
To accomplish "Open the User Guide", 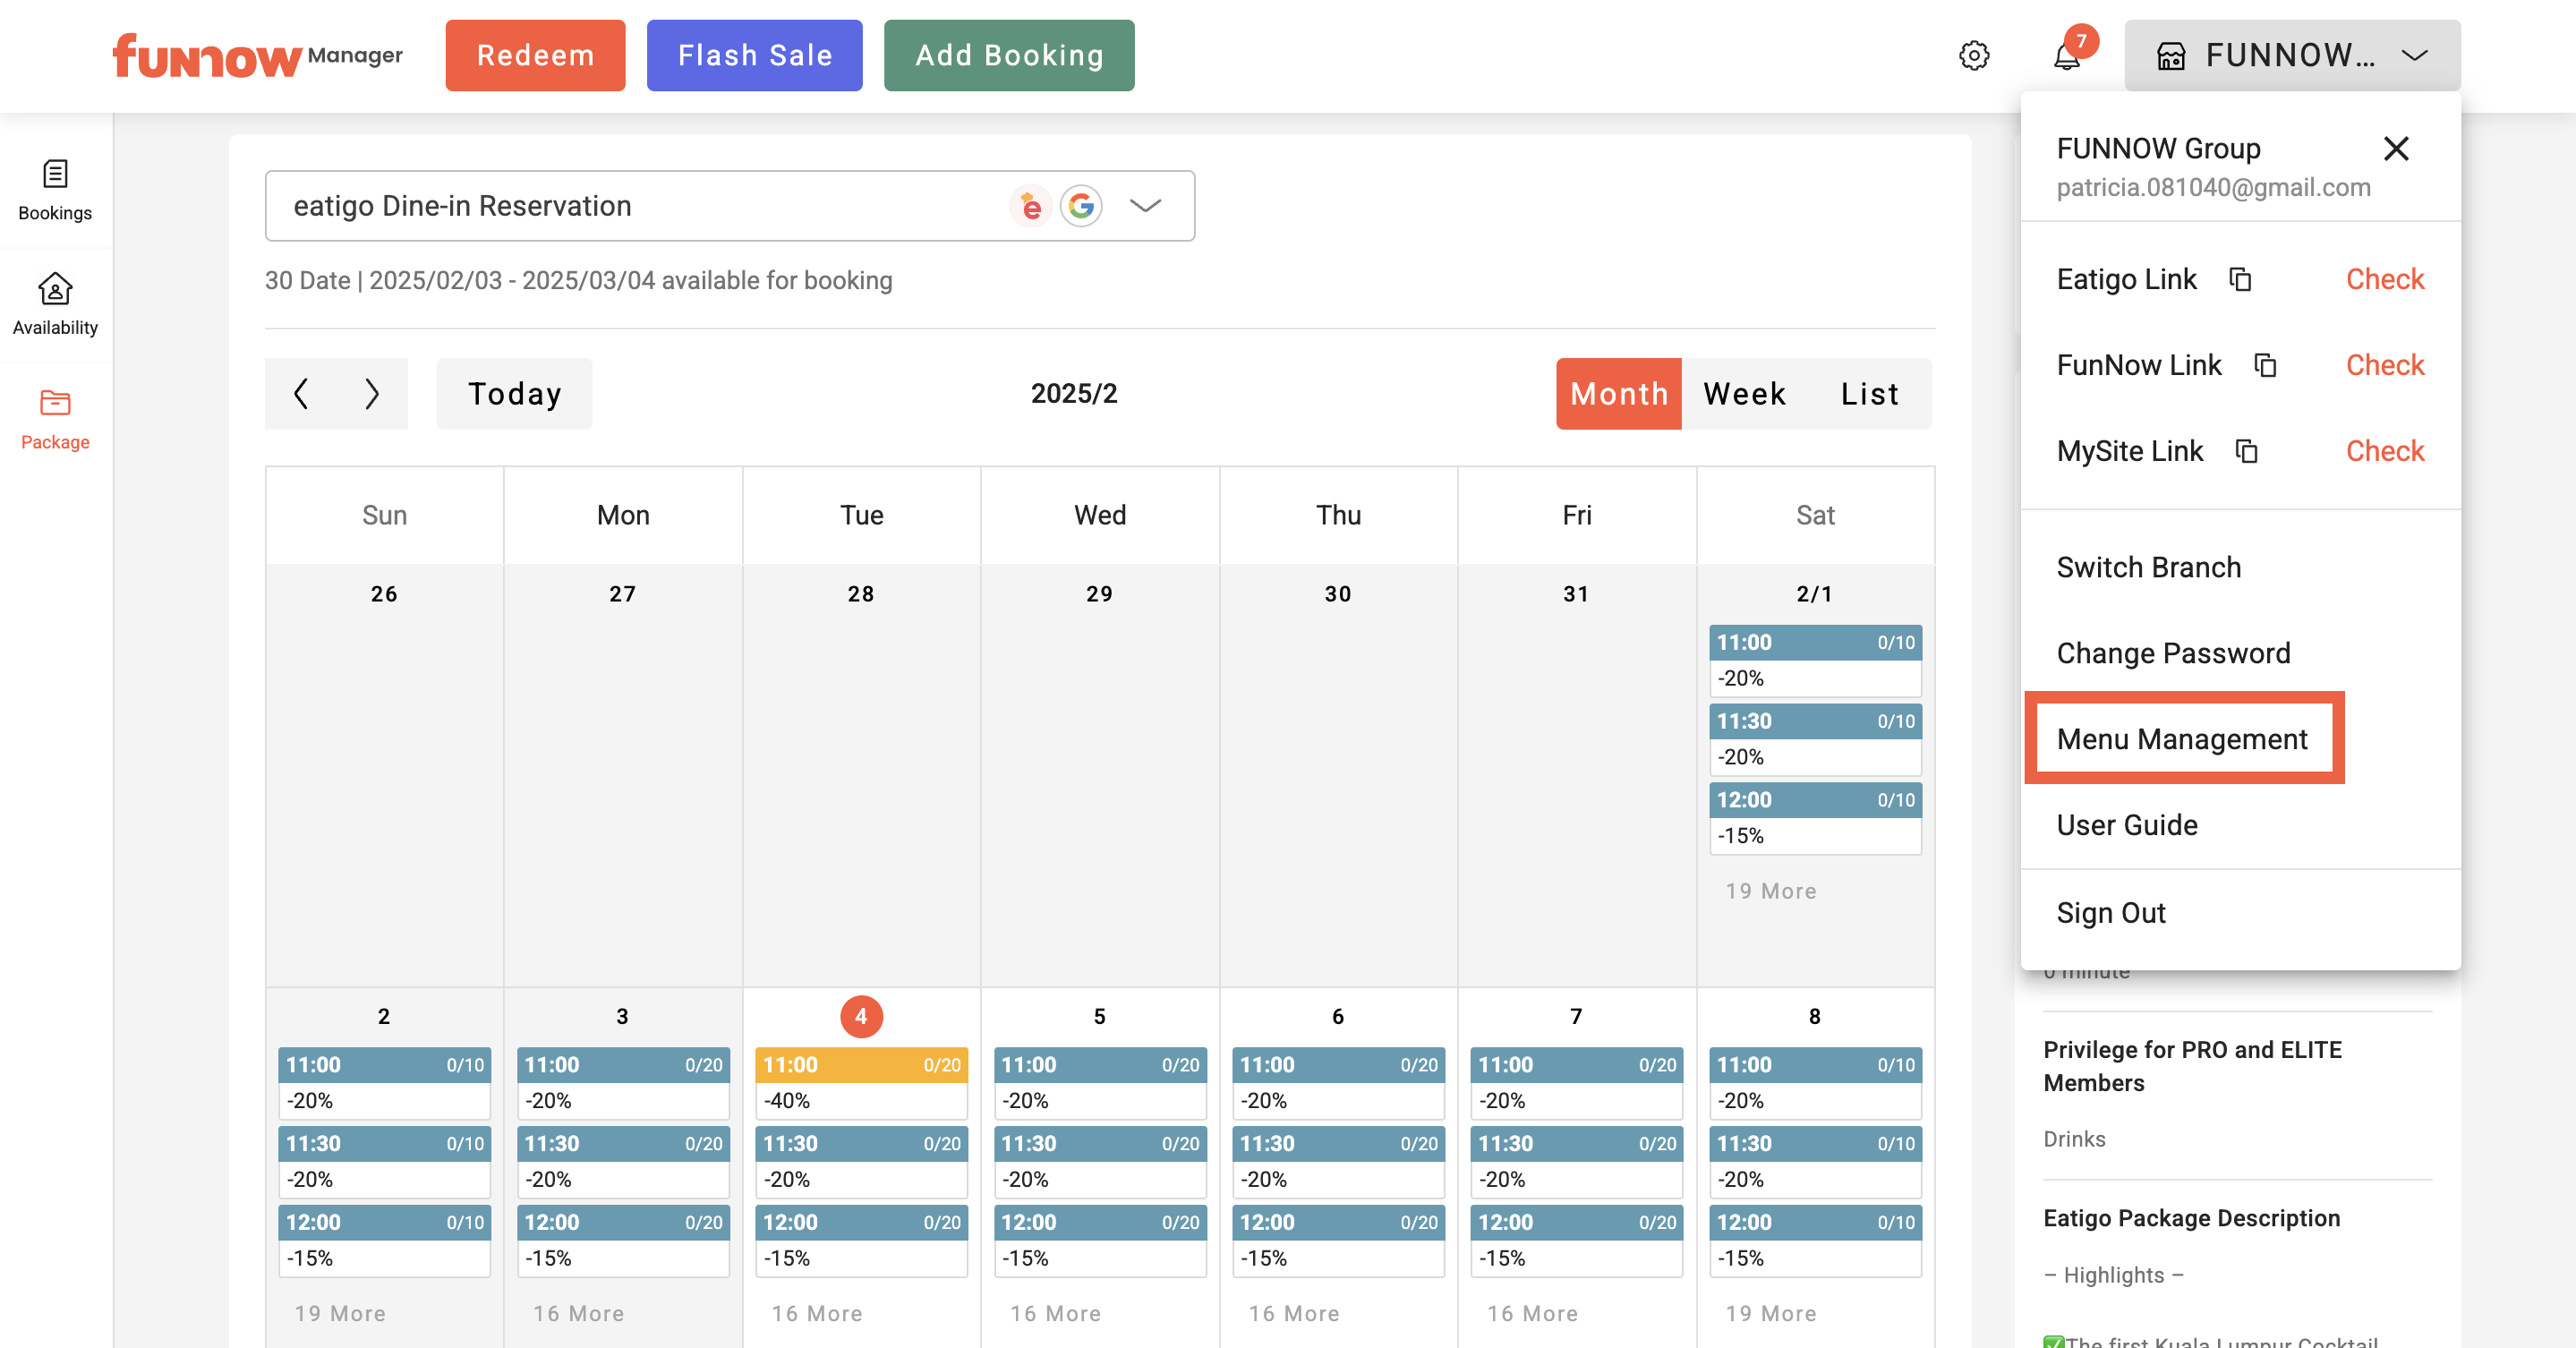I will pos(2127,825).
